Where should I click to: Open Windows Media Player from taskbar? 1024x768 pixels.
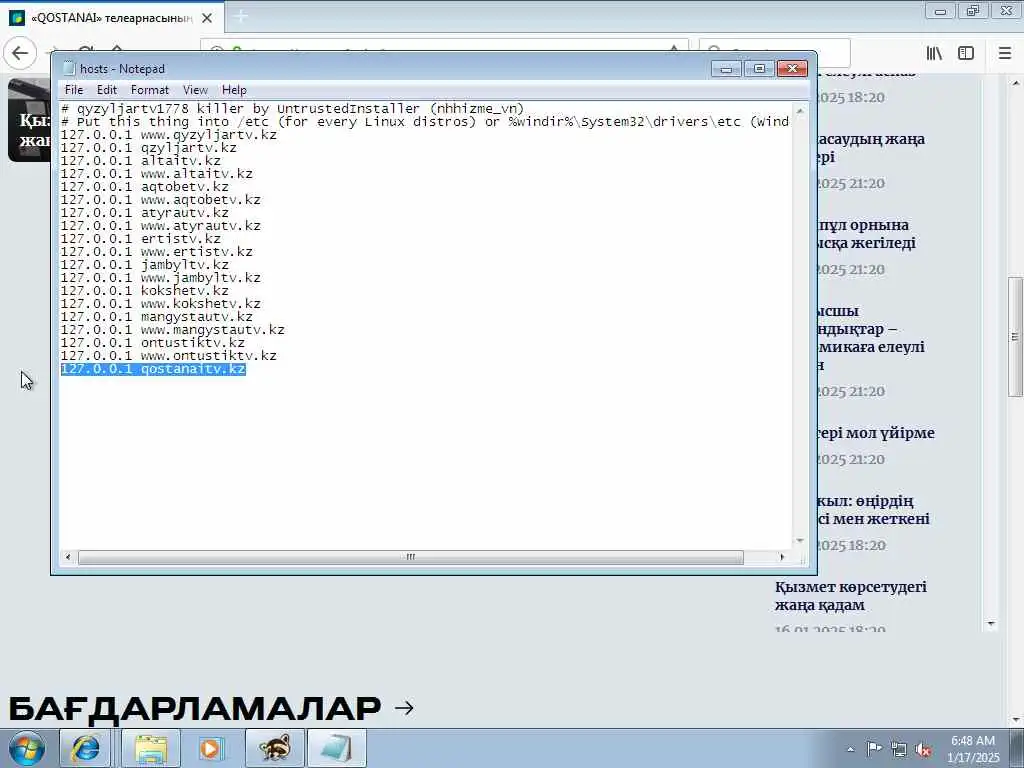[x=210, y=748]
